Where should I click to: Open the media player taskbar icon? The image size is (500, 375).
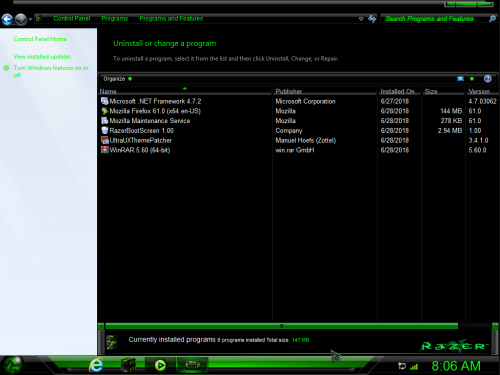tap(160, 365)
